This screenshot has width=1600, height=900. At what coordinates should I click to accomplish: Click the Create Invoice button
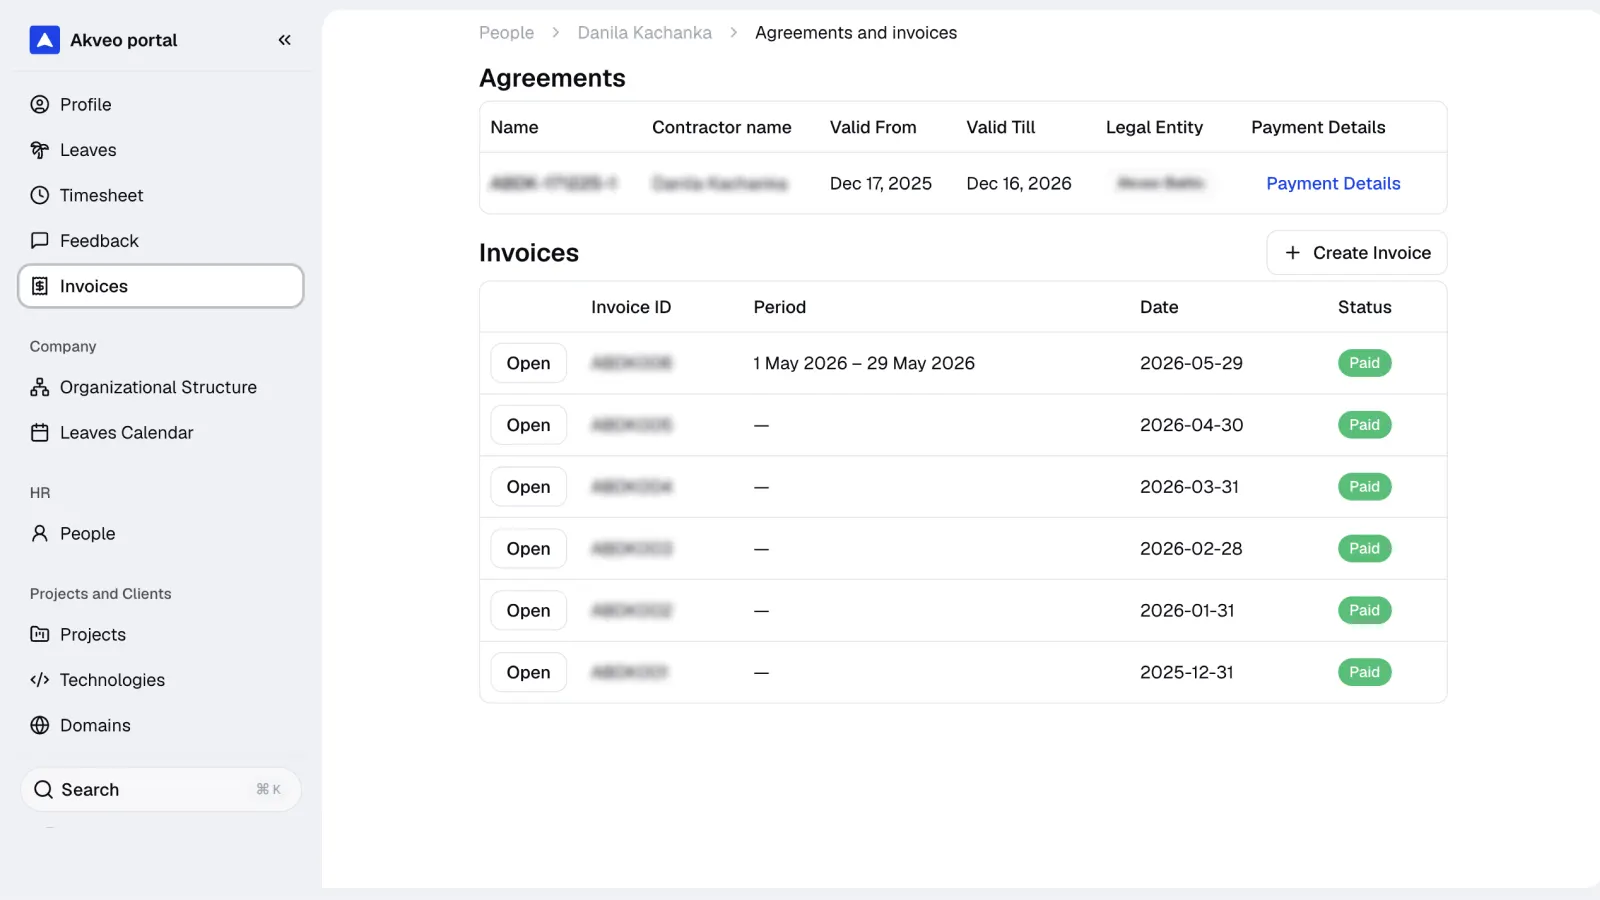1357,253
